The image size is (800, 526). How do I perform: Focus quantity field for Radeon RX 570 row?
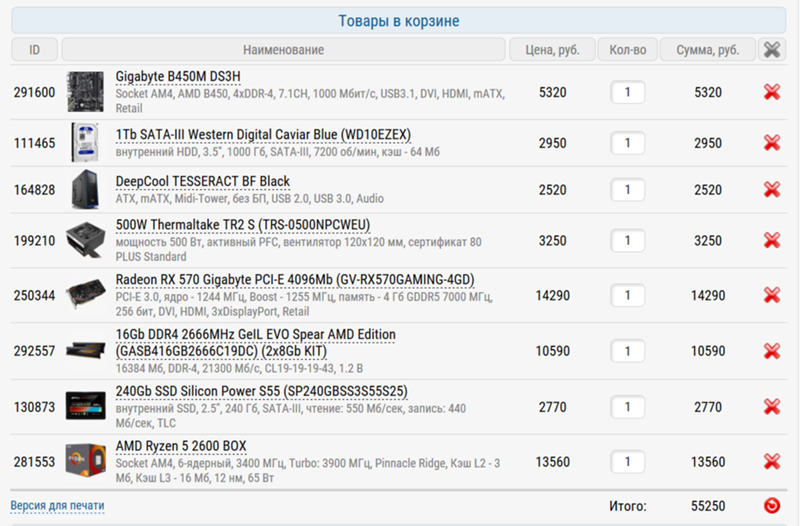click(627, 295)
